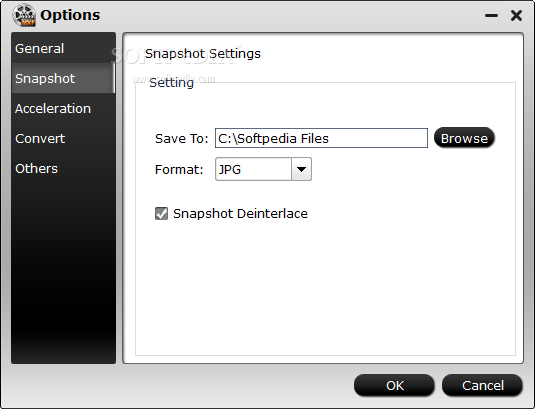Close the Options dialog with X
The width and height of the screenshot is (535, 409).
point(517,15)
